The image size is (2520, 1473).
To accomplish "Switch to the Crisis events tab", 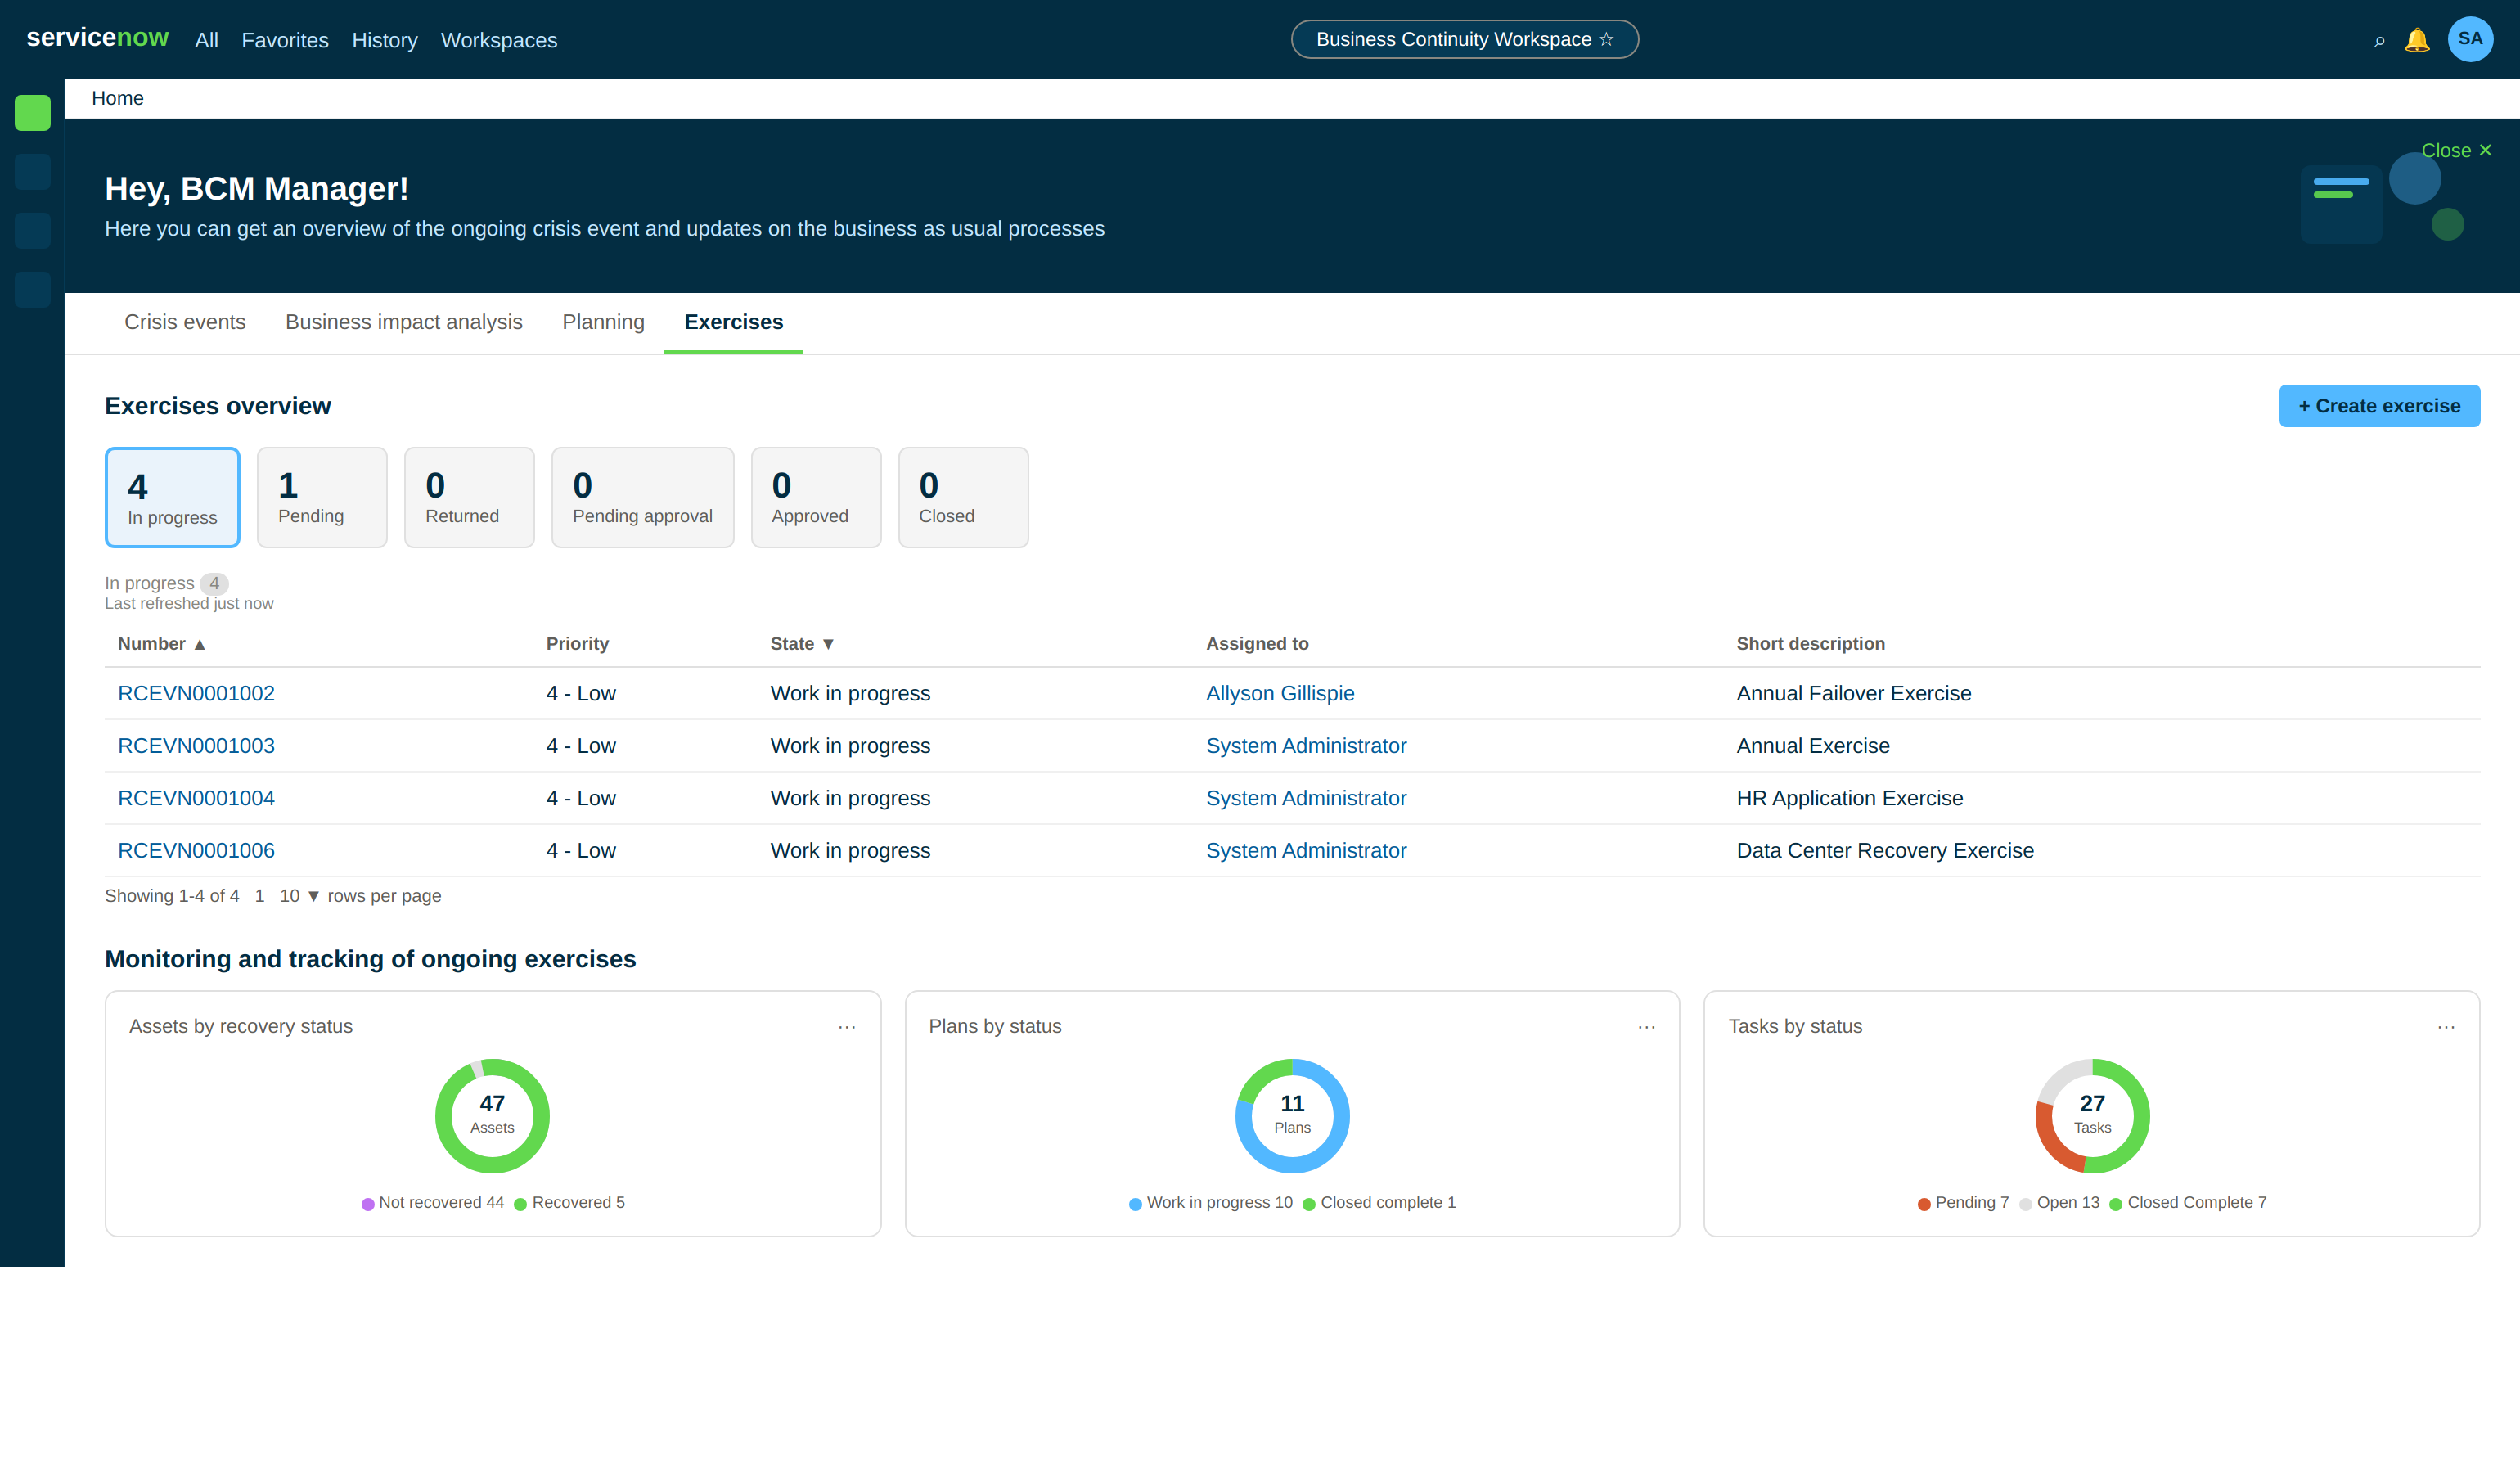I will (x=185, y=322).
